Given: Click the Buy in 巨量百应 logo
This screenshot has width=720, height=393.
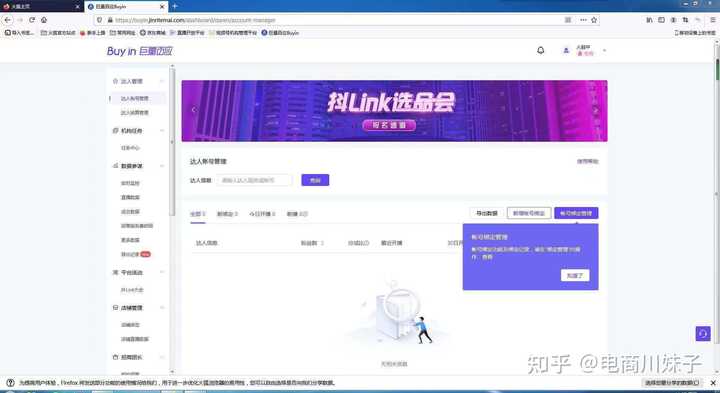Looking at the screenshot, I should point(140,51).
